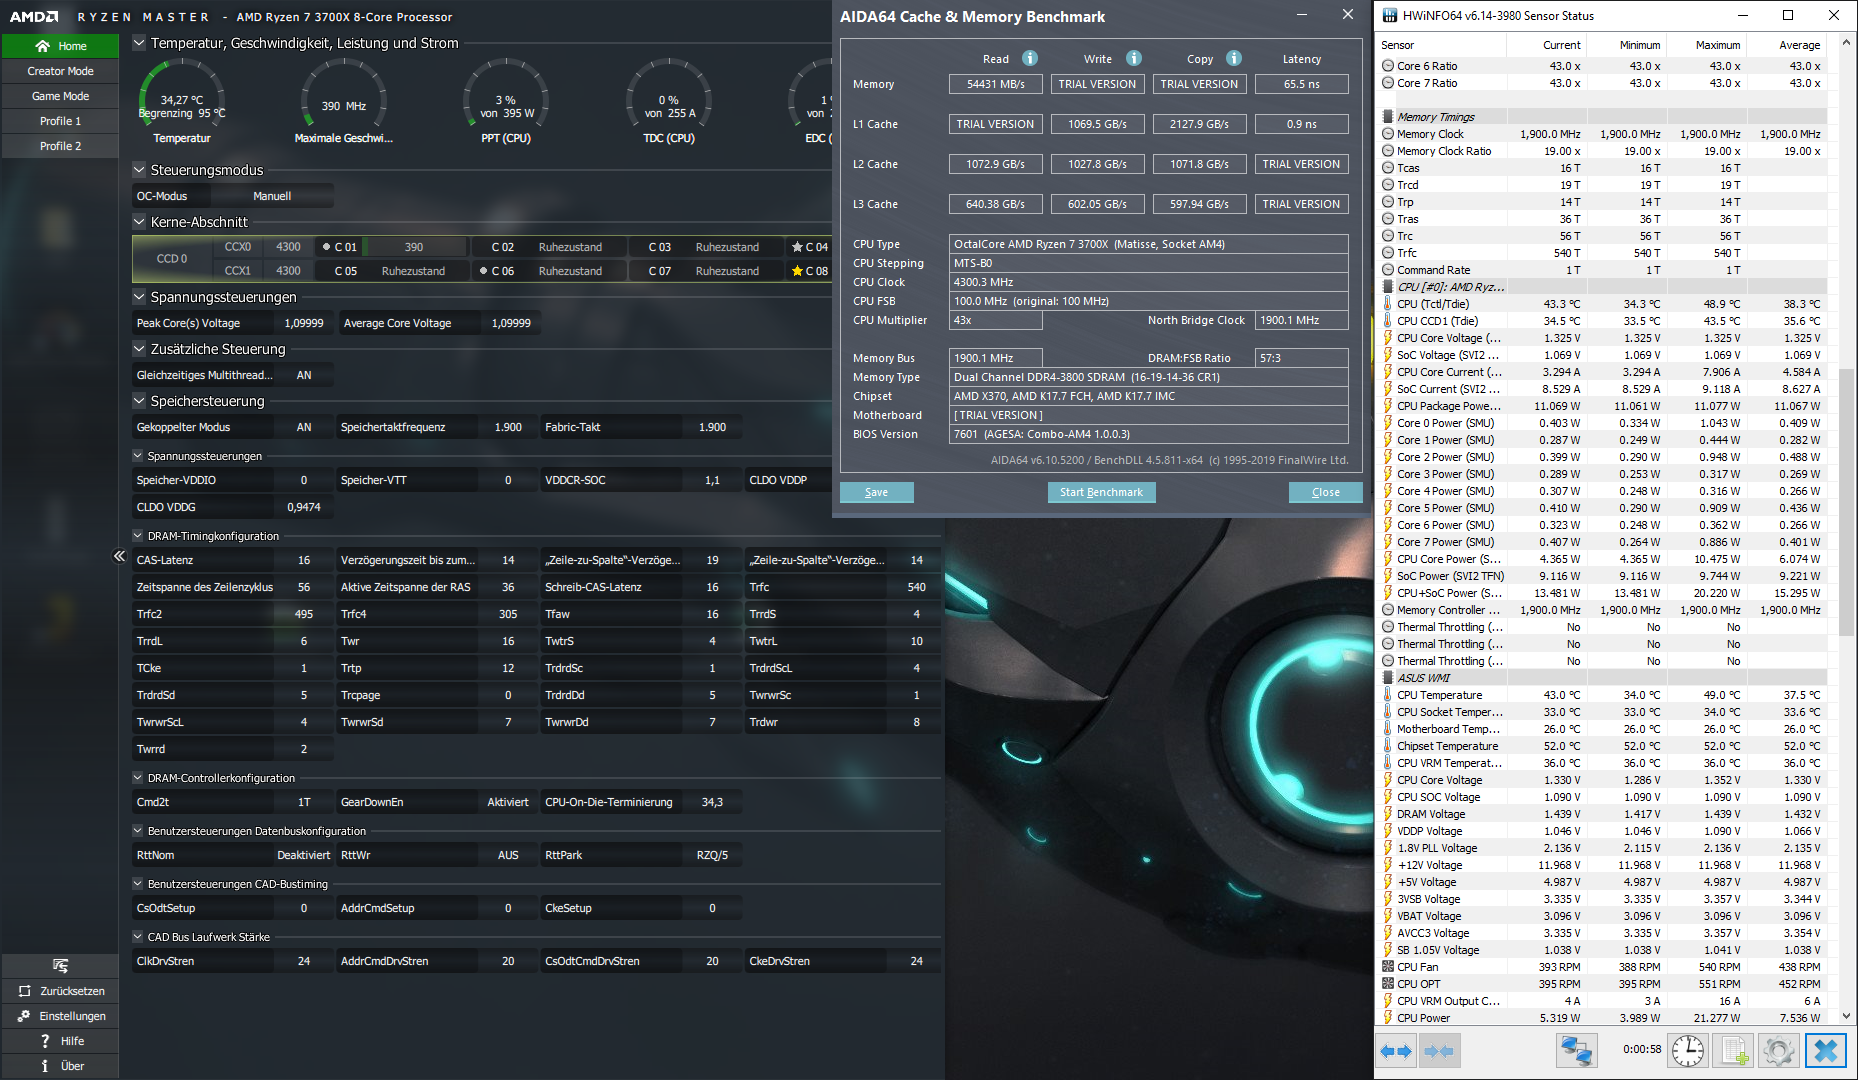Toggle Gleichzeitiges Multithreading AN value
The height and width of the screenshot is (1080, 1858).
pos(304,375)
